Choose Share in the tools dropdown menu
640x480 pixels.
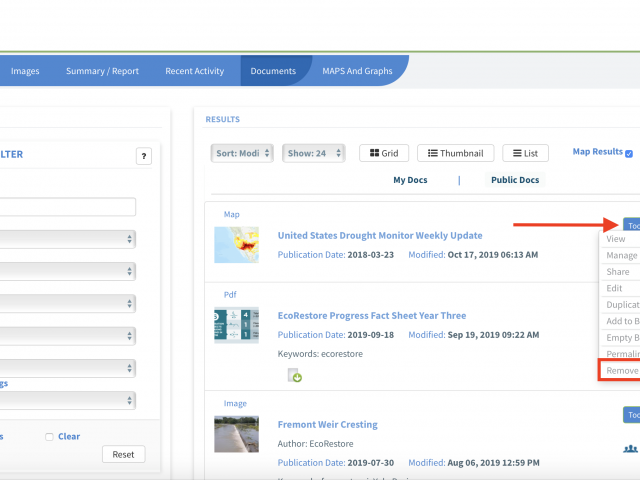[x=618, y=272]
